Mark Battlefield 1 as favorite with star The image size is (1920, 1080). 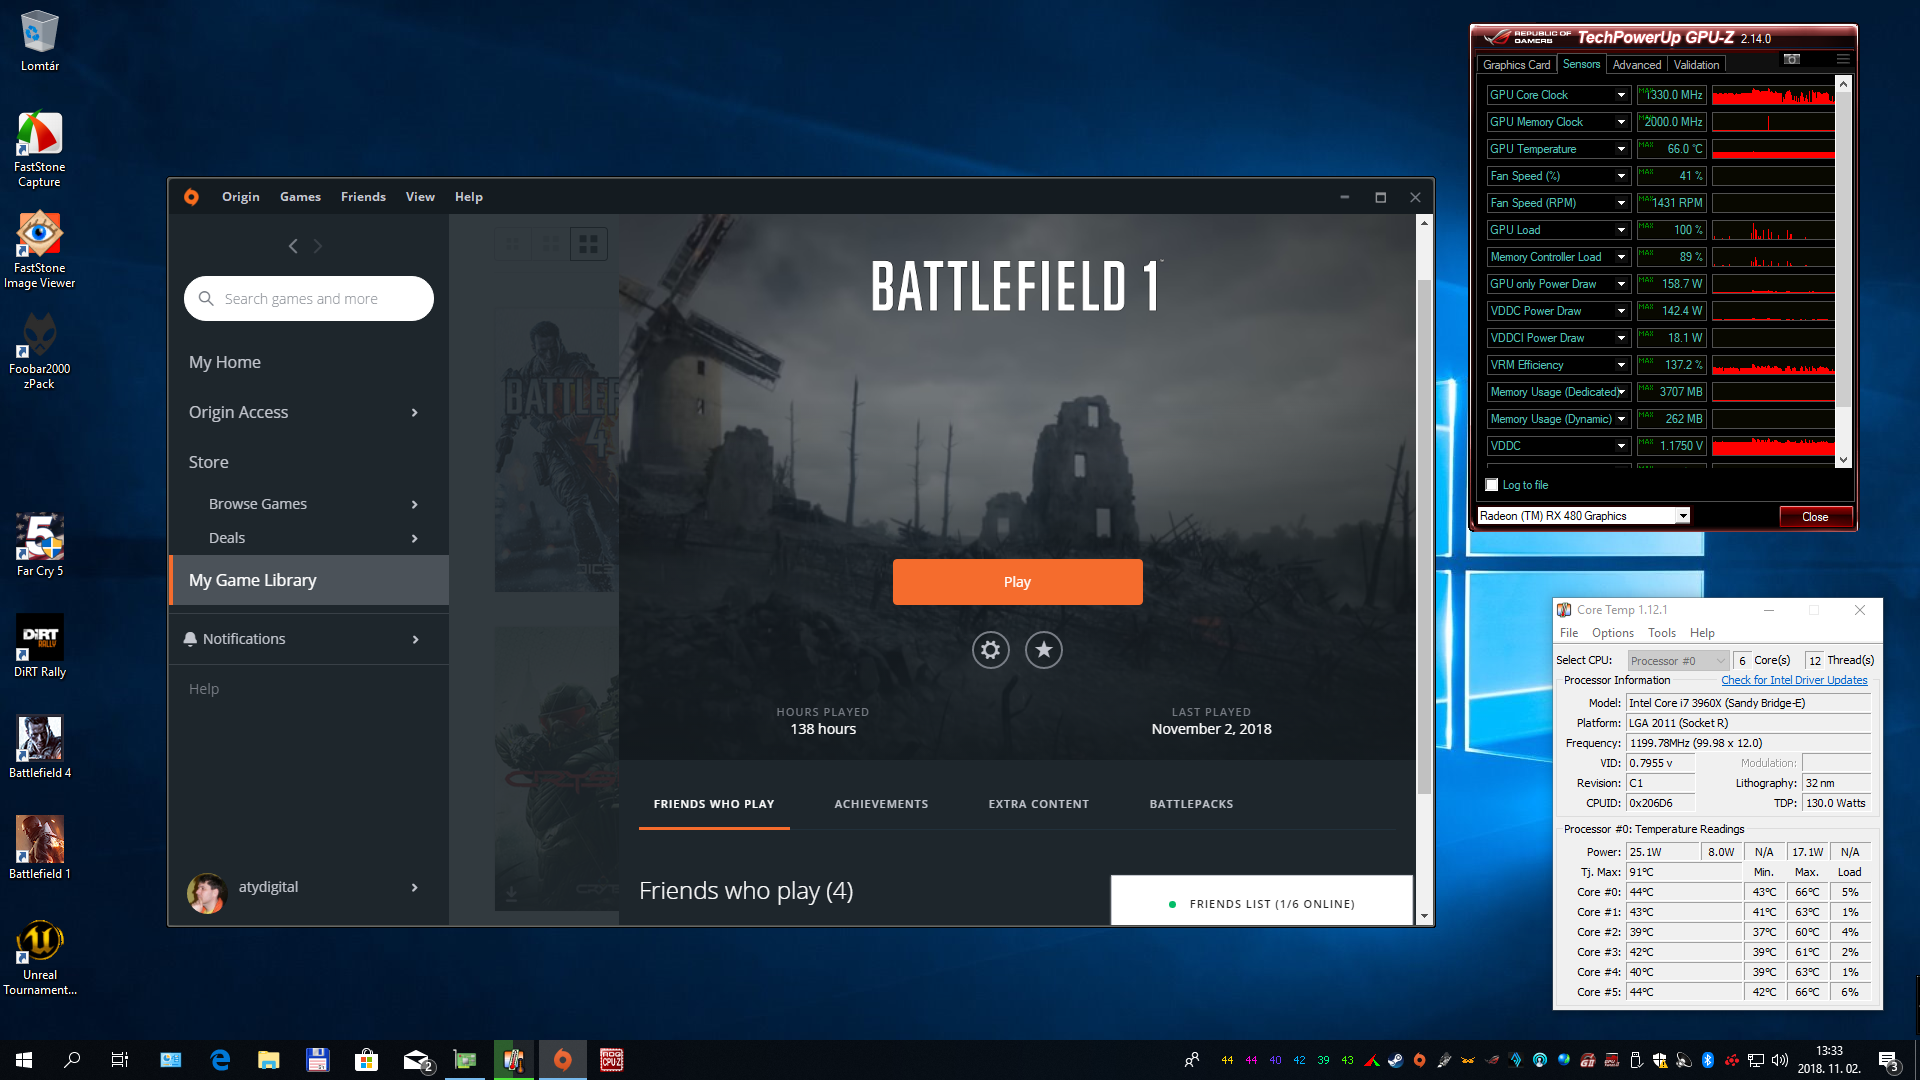[1043, 650]
